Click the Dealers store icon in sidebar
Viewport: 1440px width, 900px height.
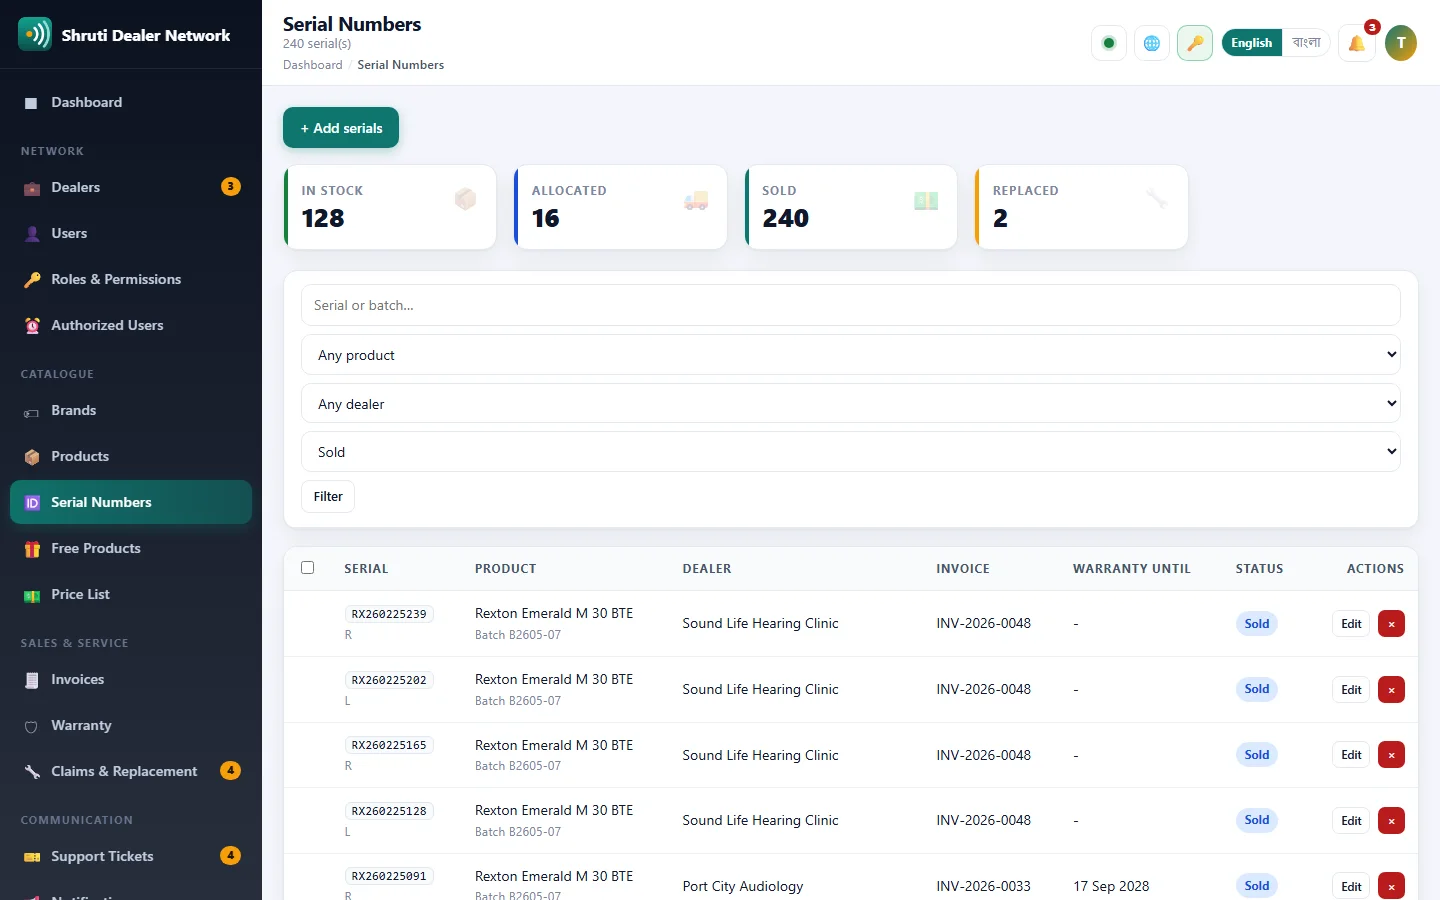pos(32,188)
